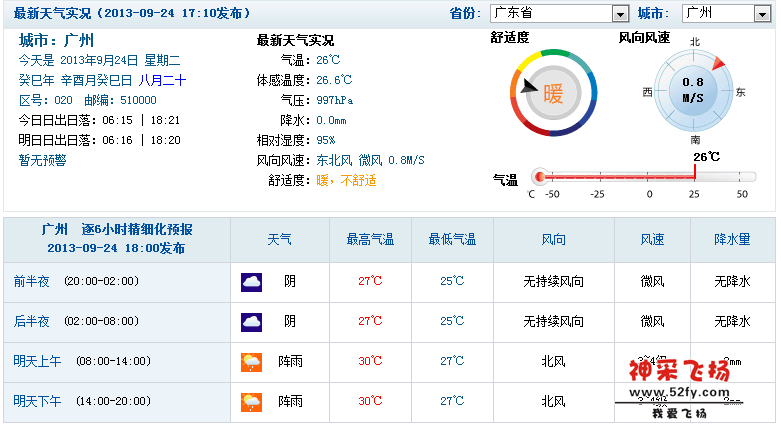Click the shower icon in 明天上午 row
This screenshot has height=425, width=781.
point(252,362)
